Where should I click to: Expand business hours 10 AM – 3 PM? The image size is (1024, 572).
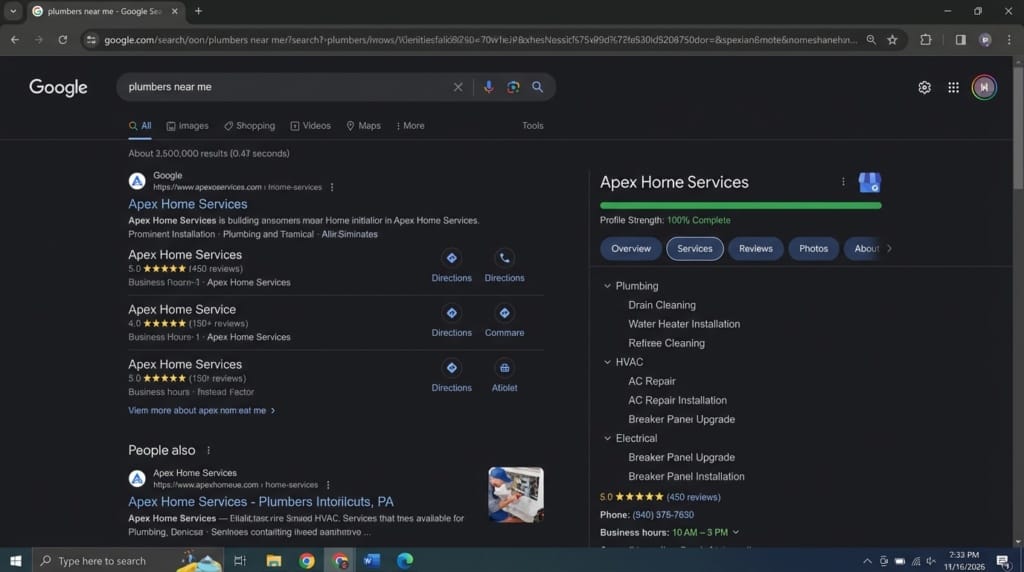tap(736, 533)
